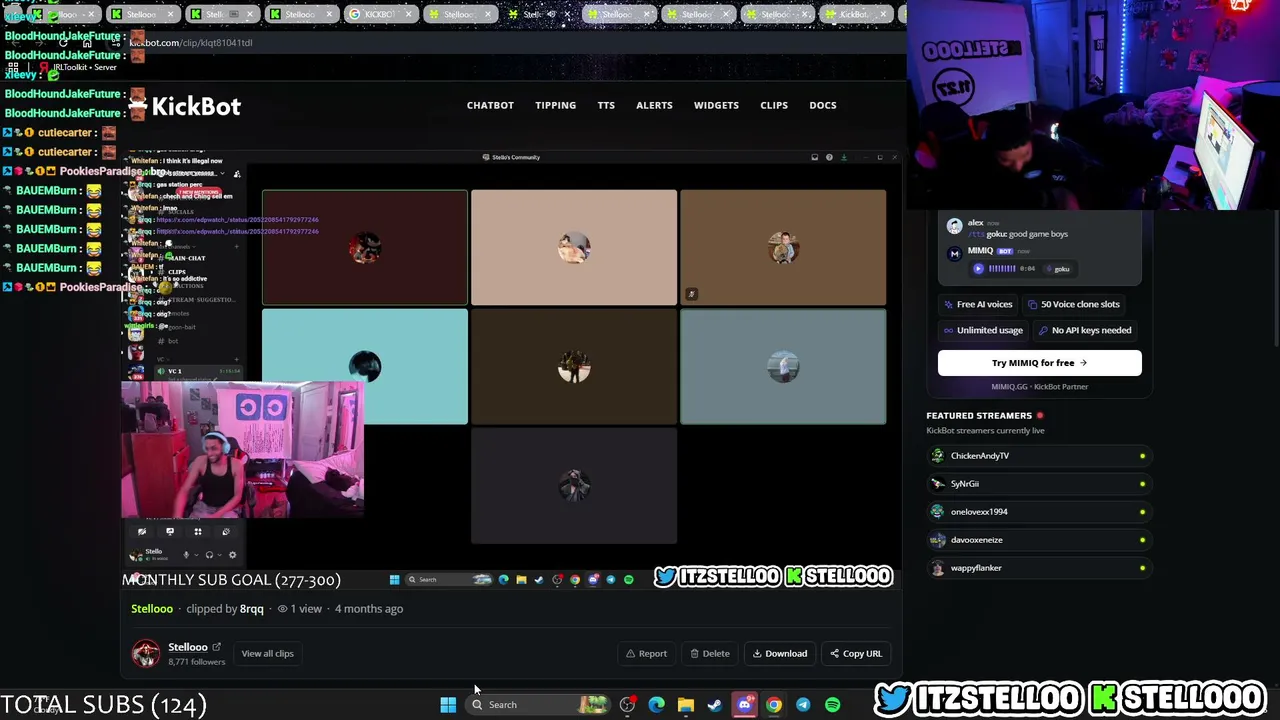Screen dimensions: 1280x720
Task: Click the 8,771 followers count
Action: click(x=197, y=662)
